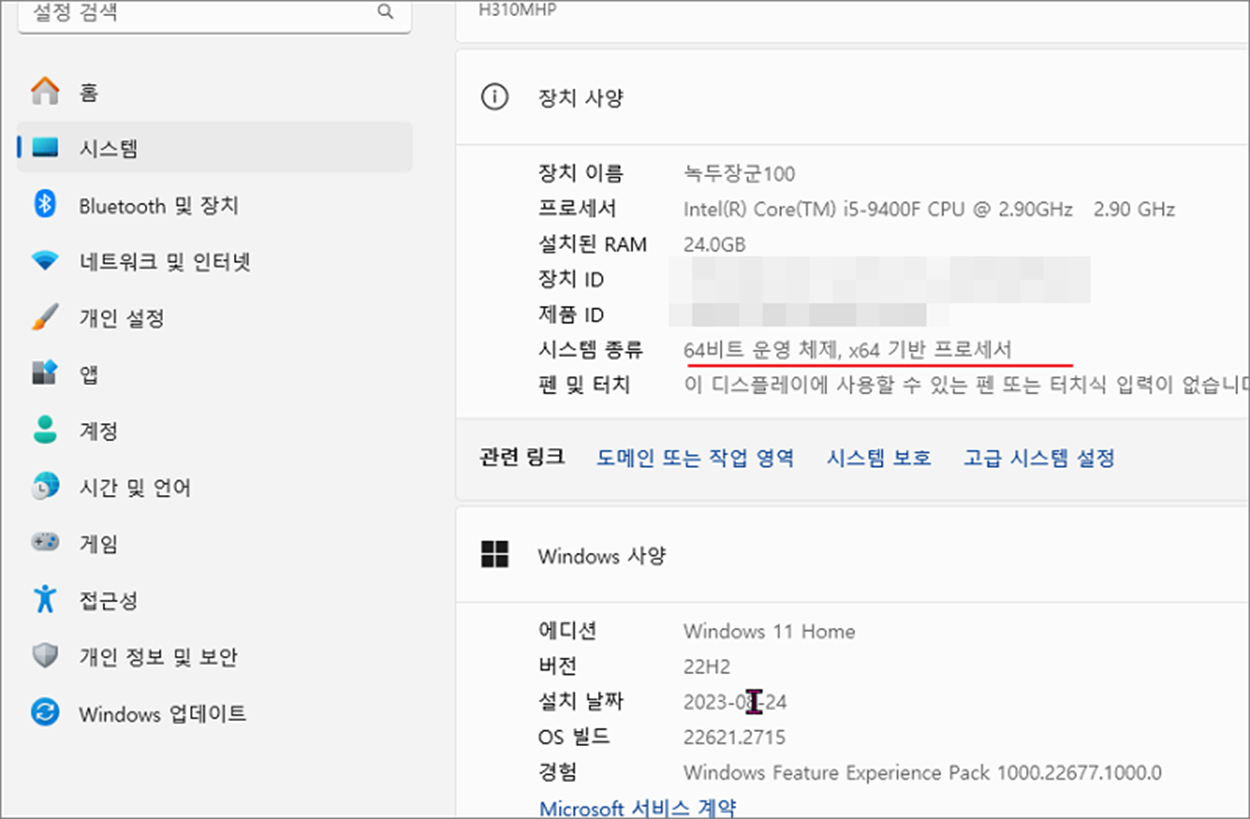This screenshot has height=819, width=1250.
Task: Open the 도메인 또는 작업 영역 link
Action: pyautogui.click(x=695, y=458)
